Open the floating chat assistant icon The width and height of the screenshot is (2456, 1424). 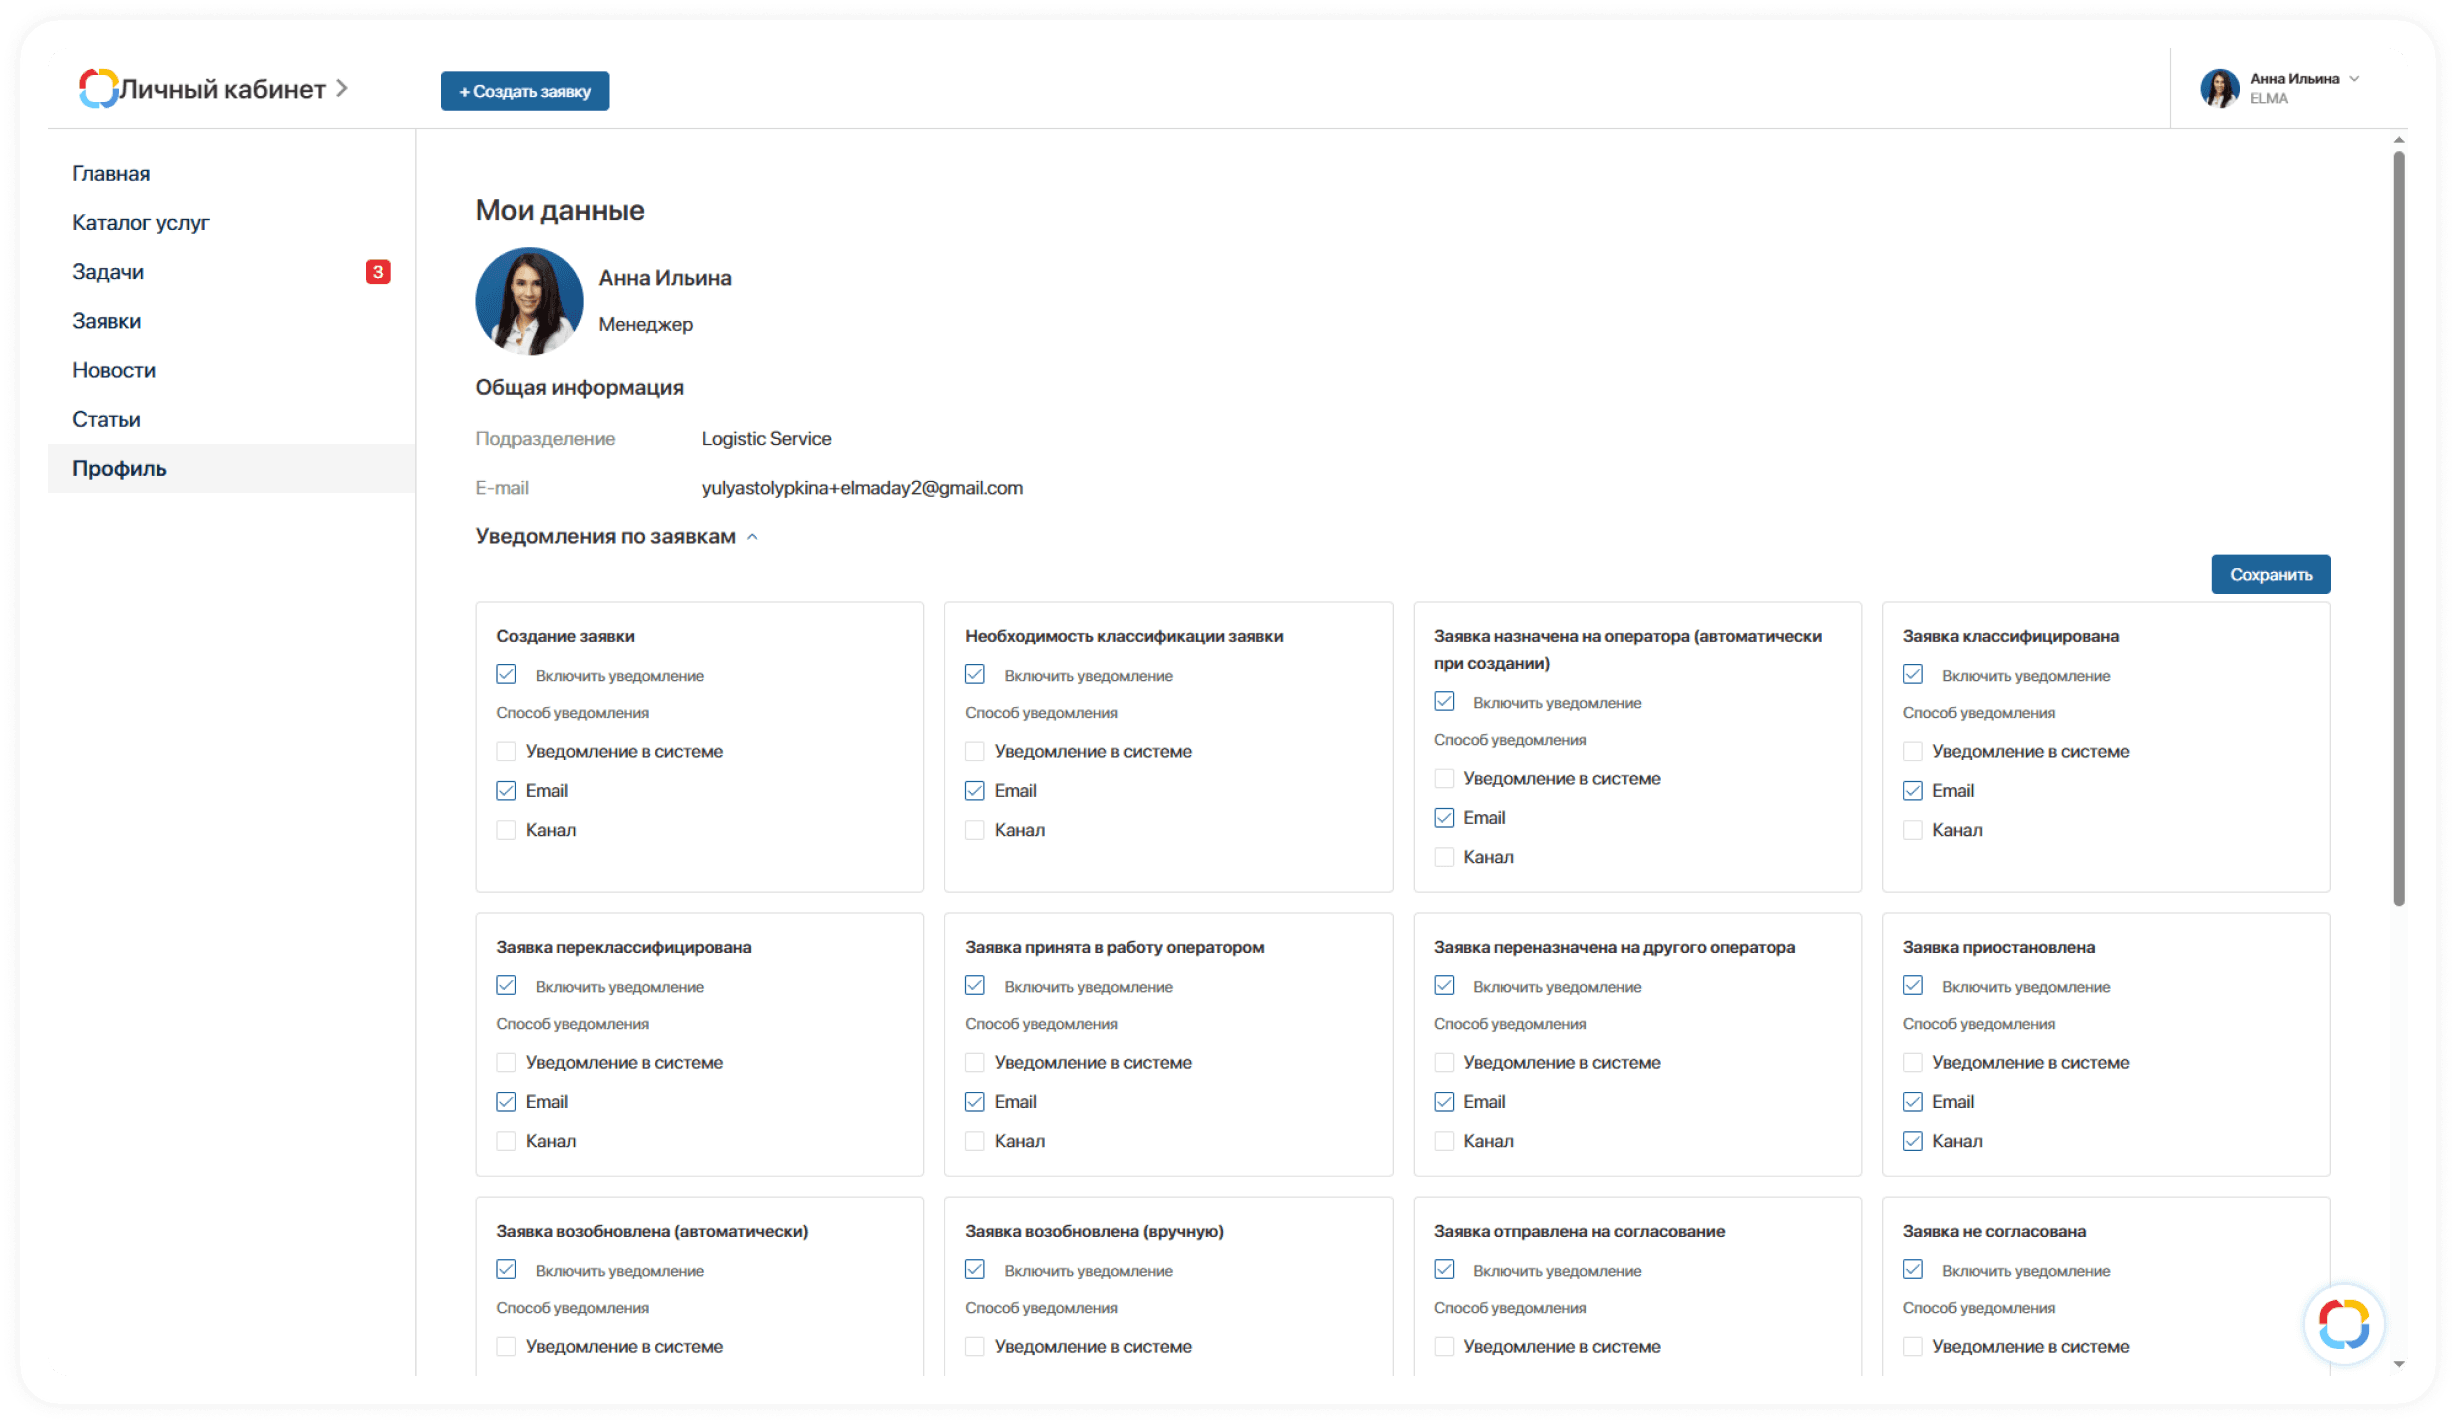(2343, 1324)
